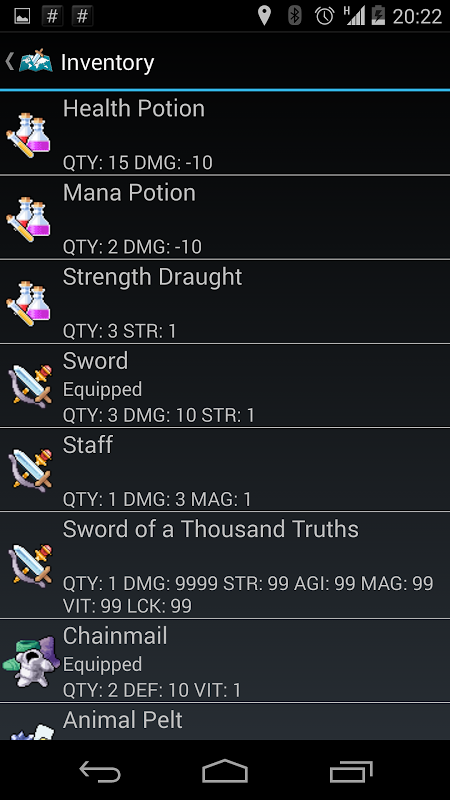
Task: Tap the Staff weapon icon
Action: pos(31,470)
